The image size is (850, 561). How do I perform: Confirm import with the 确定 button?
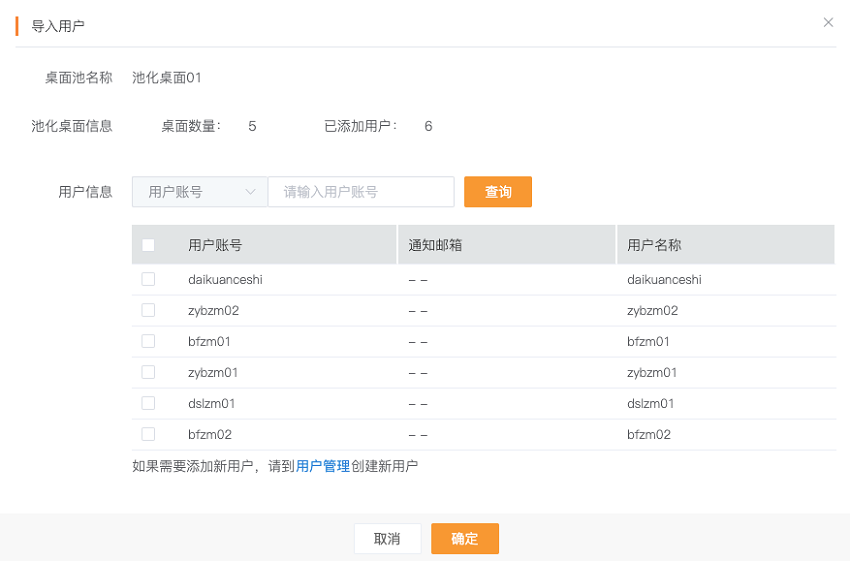[x=465, y=539]
